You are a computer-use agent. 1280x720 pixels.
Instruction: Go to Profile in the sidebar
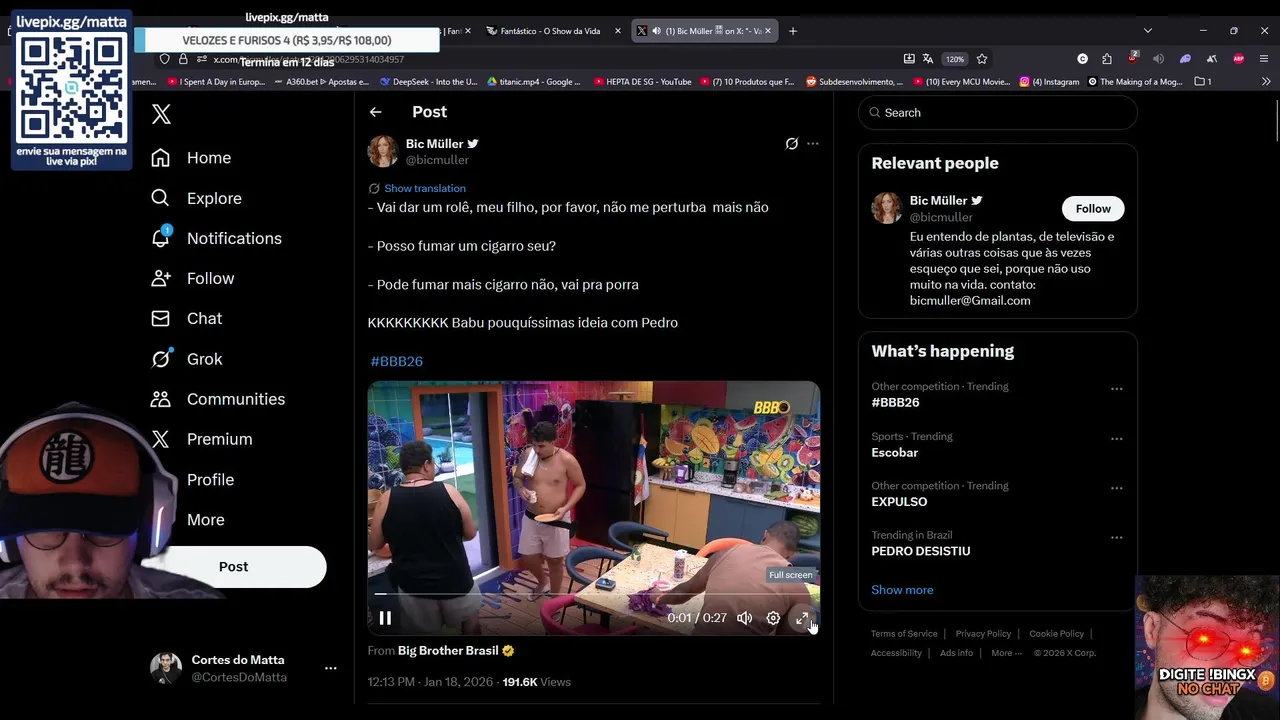click(x=210, y=480)
